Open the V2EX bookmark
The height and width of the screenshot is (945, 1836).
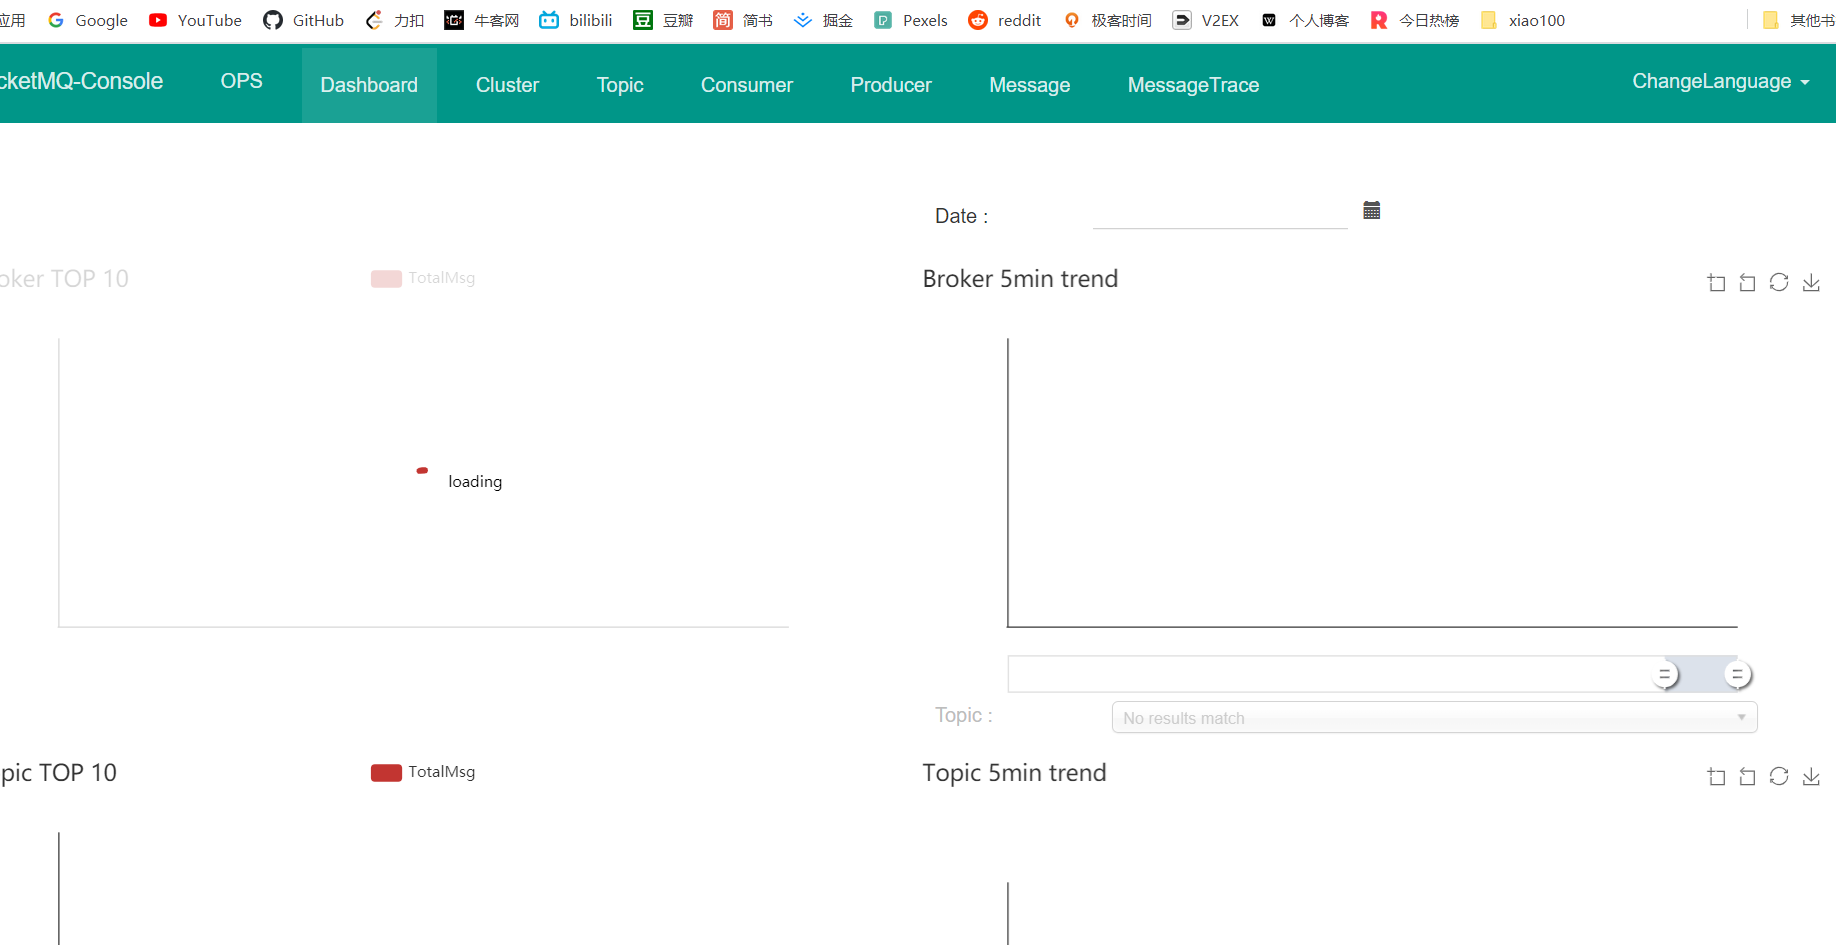[1206, 20]
